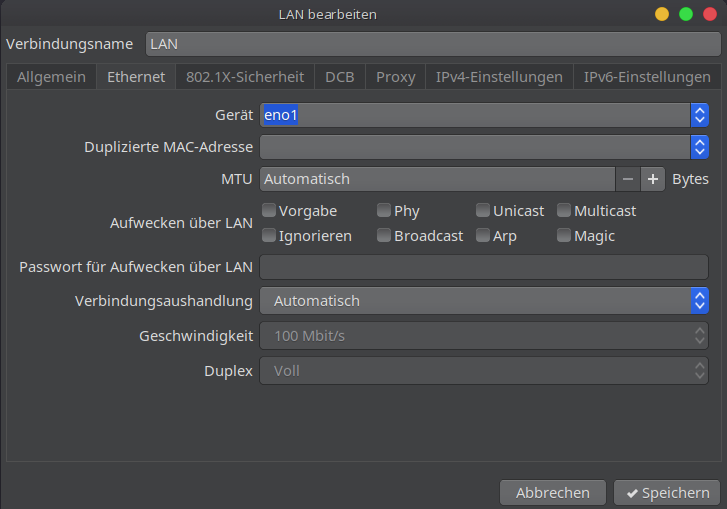This screenshot has height=509, width=727.
Task: Open the Verbindungsaushandlung dropdown
Action: 700,301
